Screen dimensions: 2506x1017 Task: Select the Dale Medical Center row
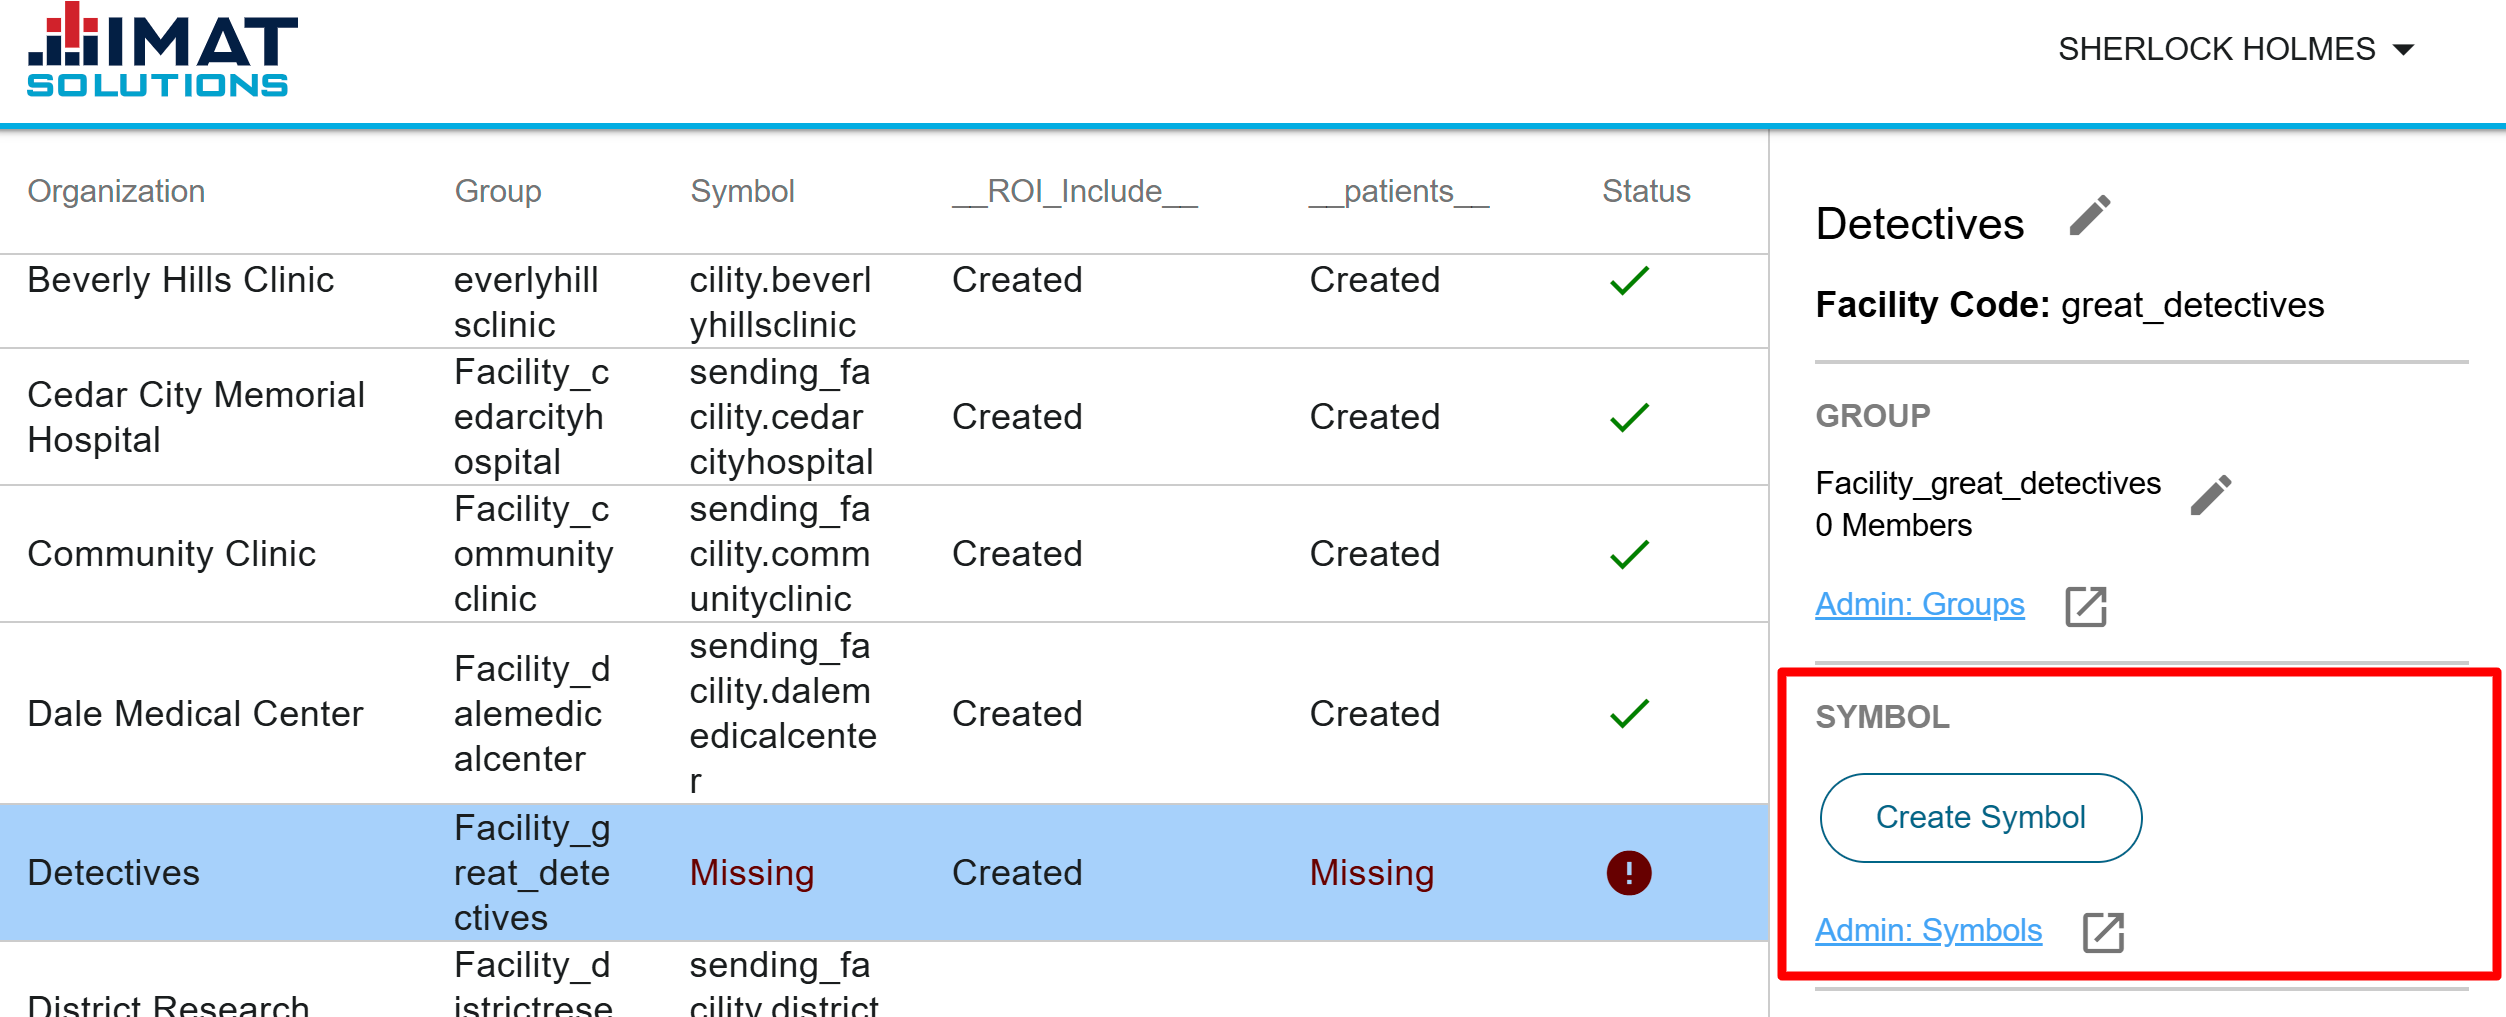click(x=884, y=713)
